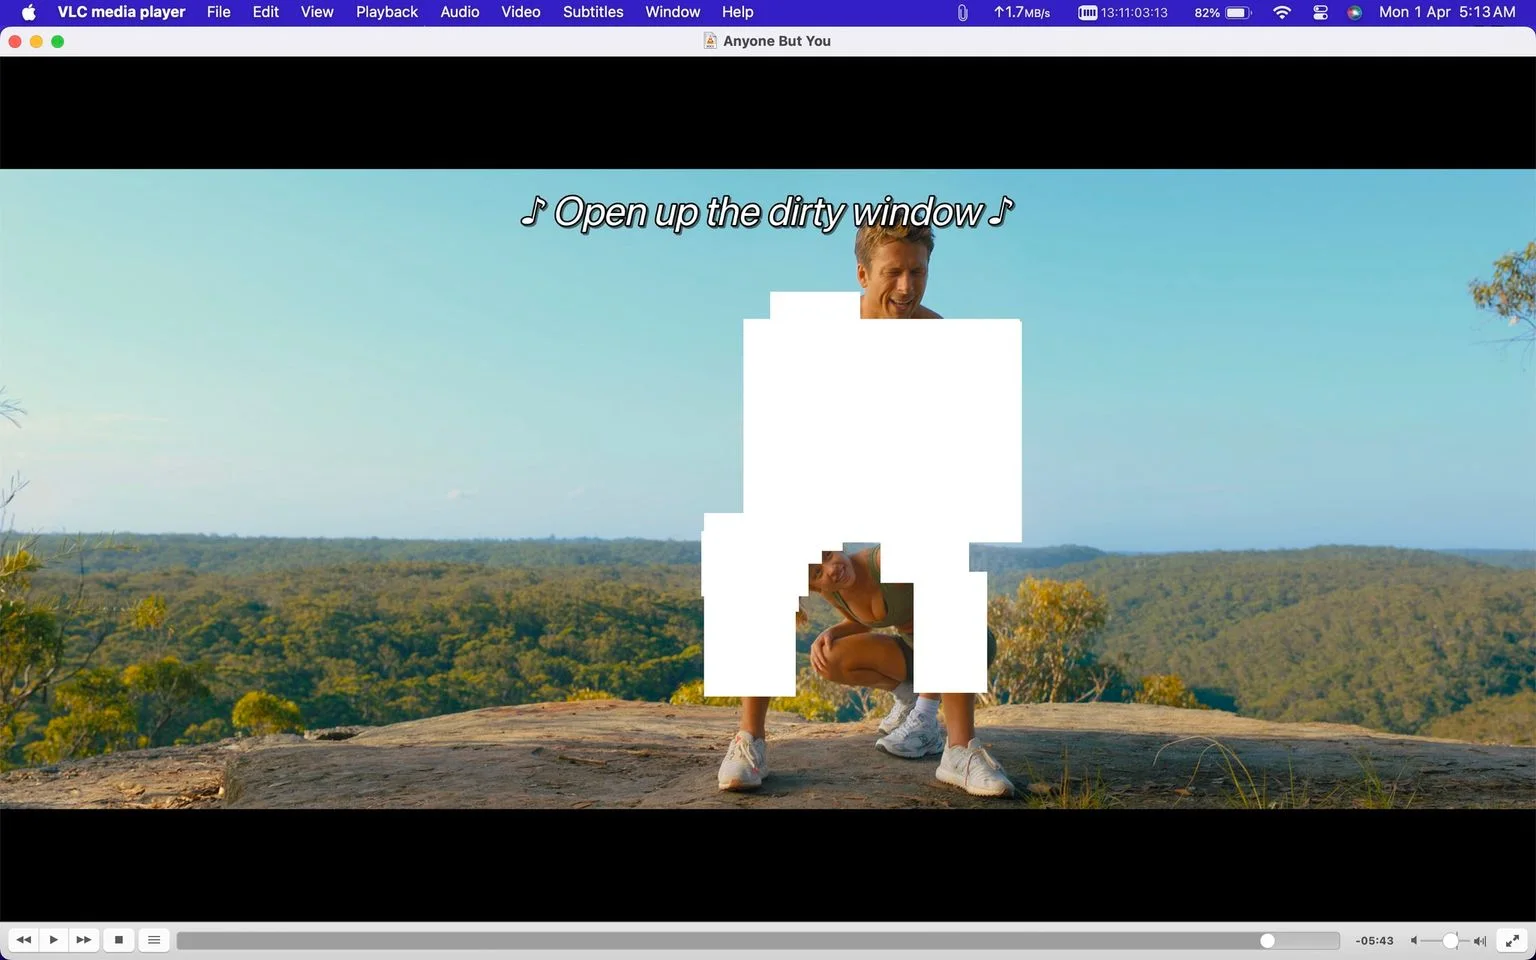
Task: Click the subtitle text Open up the dirty window
Action: pyautogui.click(x=767, y=212)
